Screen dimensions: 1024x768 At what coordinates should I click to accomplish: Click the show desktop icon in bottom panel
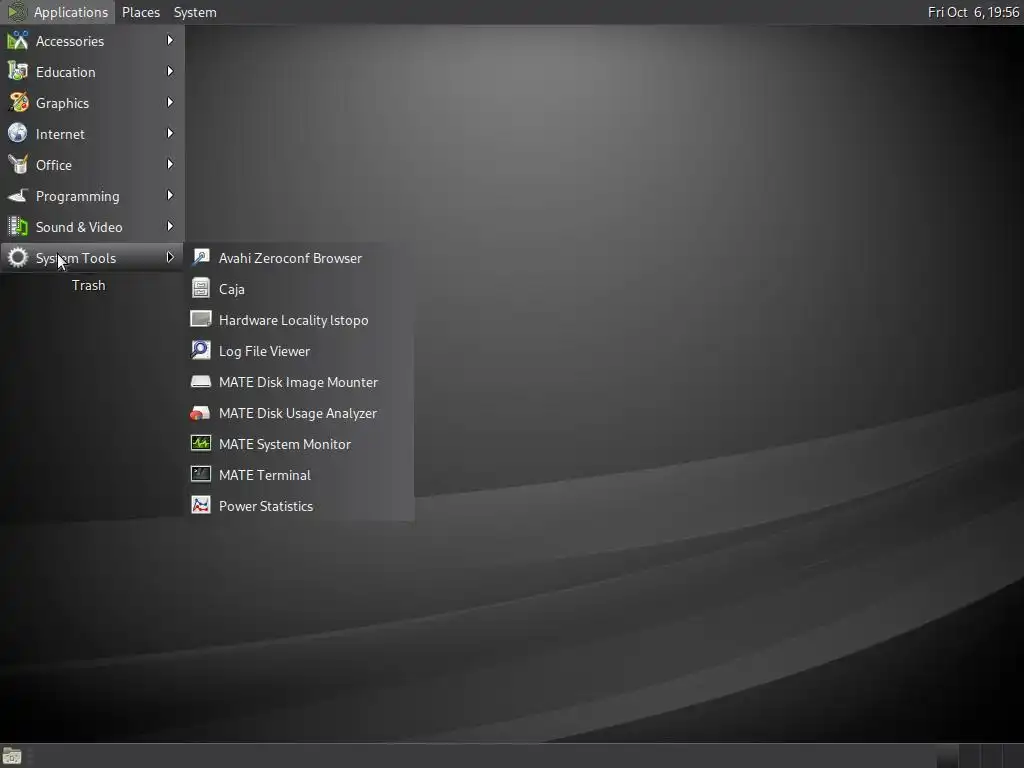[x=12, y=756]
